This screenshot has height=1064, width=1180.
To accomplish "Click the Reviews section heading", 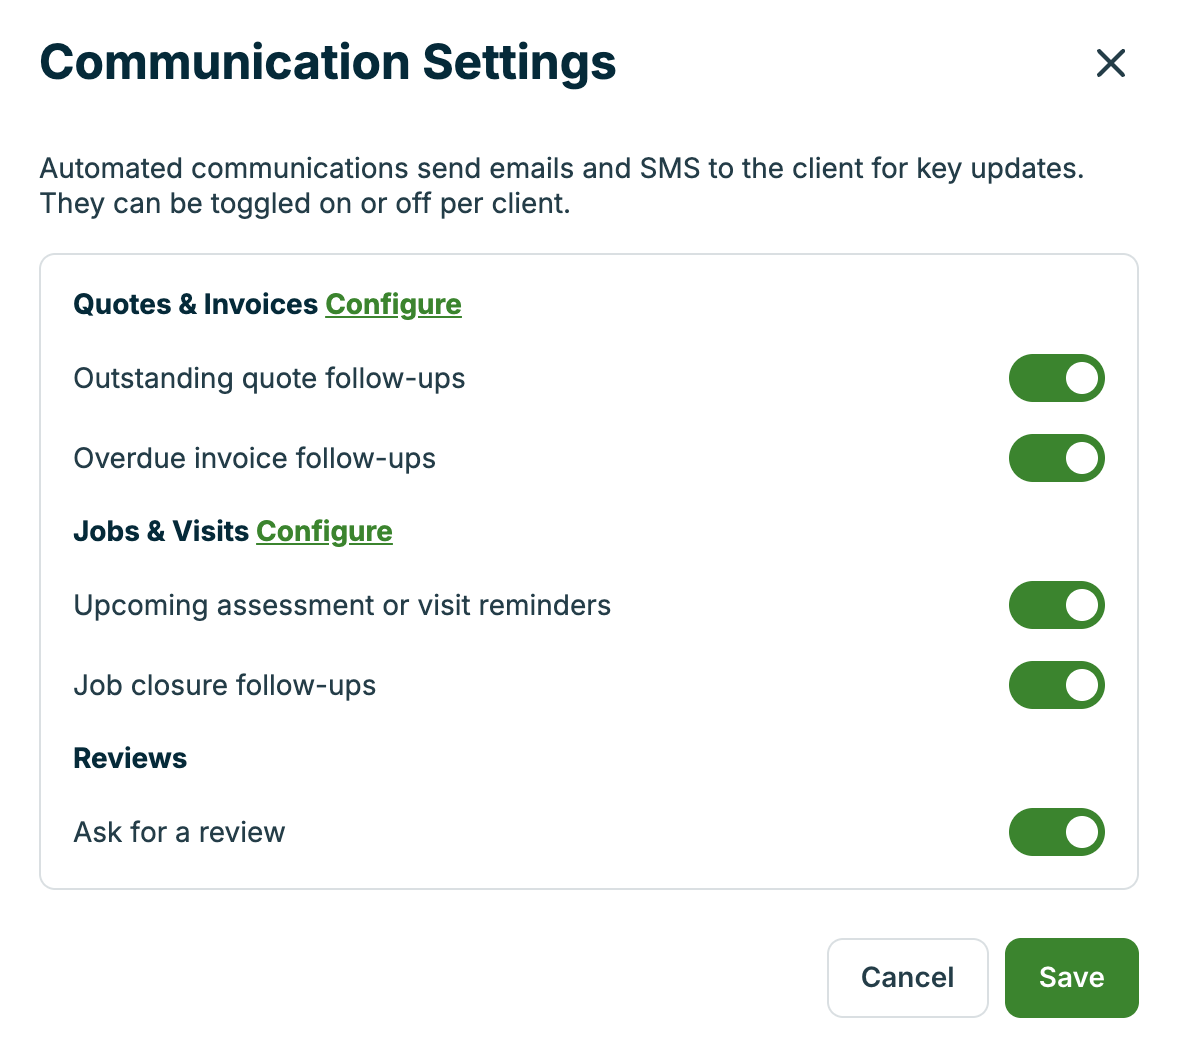I will tap(130, 758).
